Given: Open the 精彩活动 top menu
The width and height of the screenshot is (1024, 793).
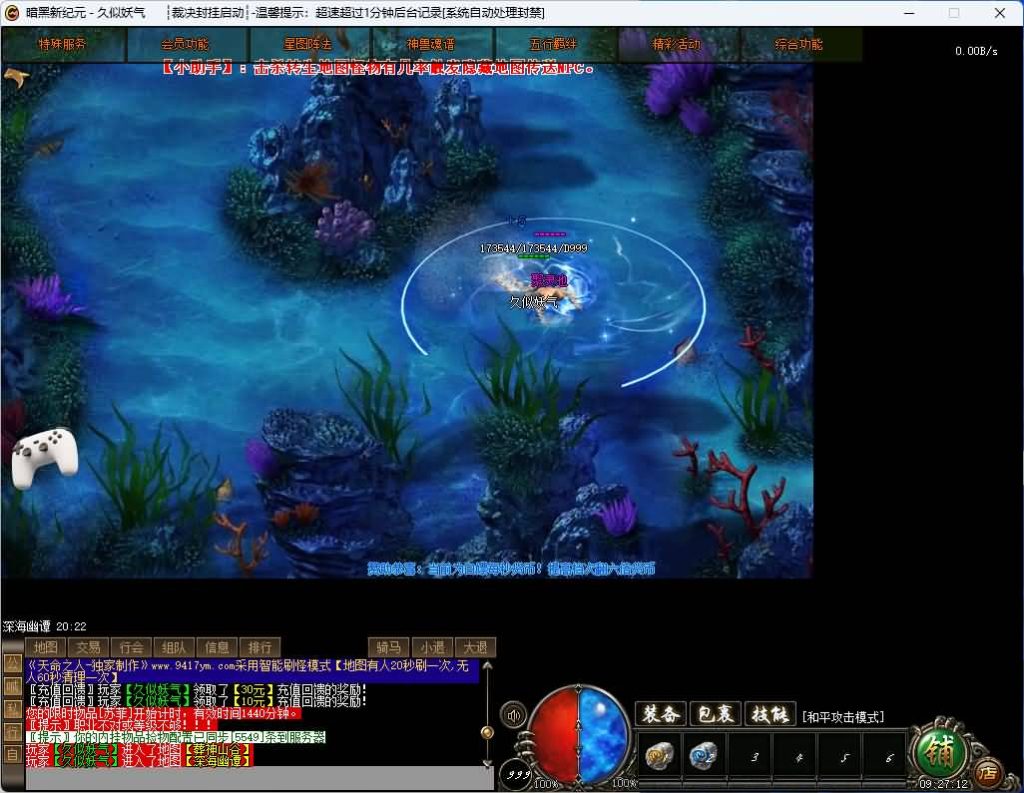Looking at the screenshot, I should (677, 44).
